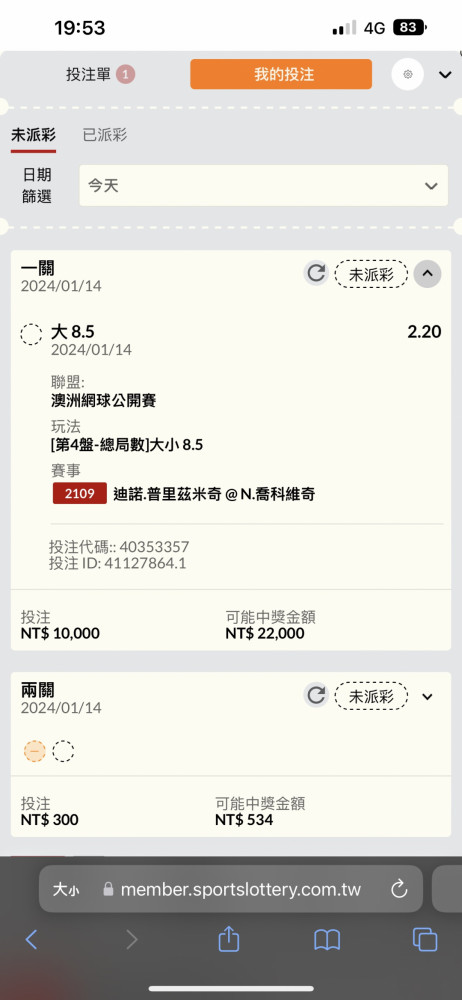The height and width of the screenshot is (1000, 462).
Task: Open the Safari bookmarks book icon
Action: (x=327, y=939)
